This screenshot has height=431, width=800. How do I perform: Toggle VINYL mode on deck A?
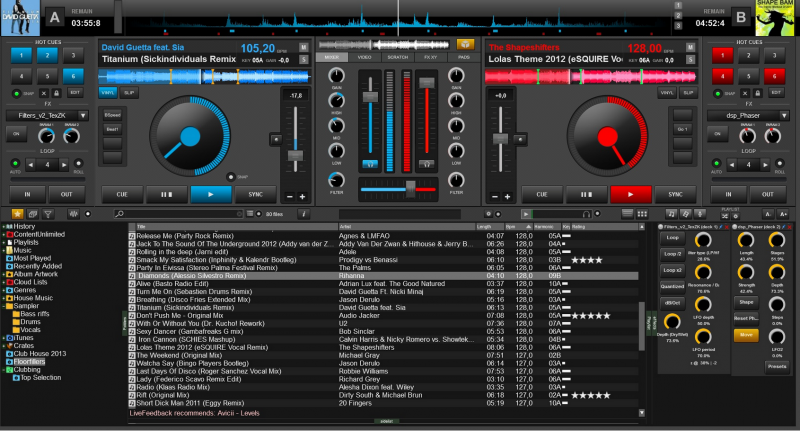(x=108, y=93)
